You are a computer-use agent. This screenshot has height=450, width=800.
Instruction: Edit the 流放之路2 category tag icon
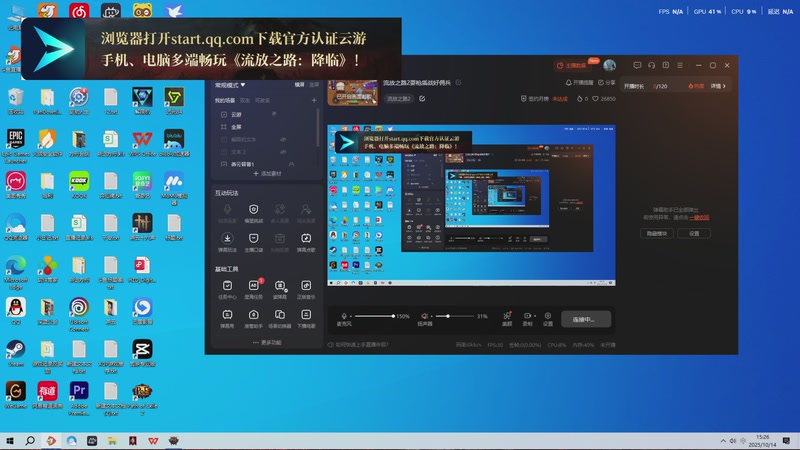tap(422, 98)
